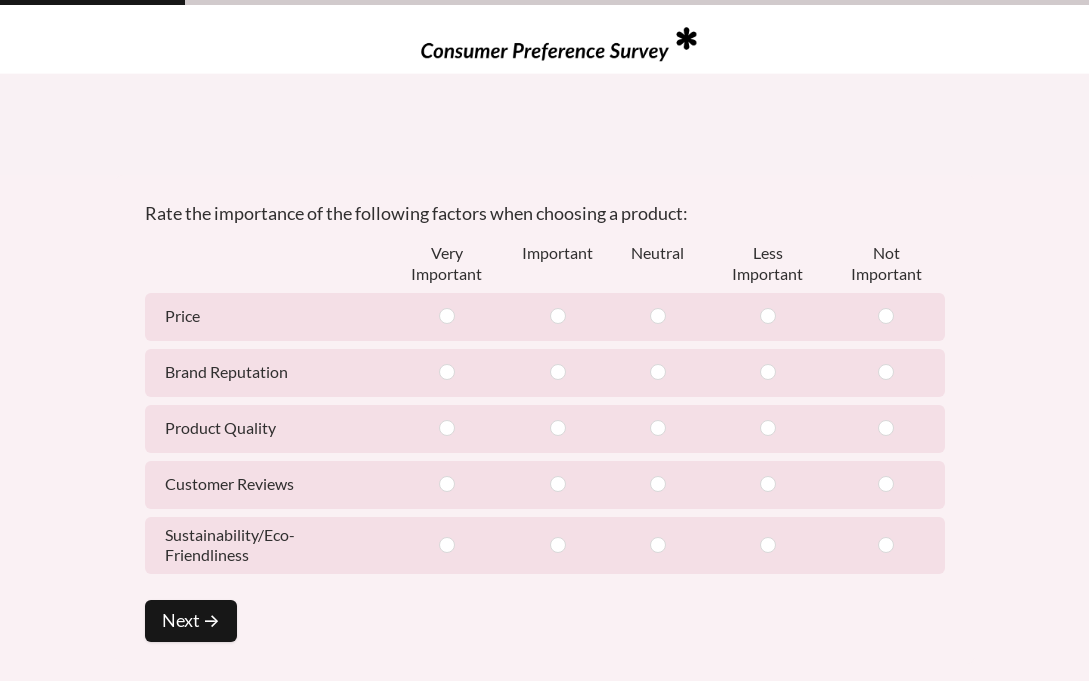
Task: Mark Customer Reviews as Not Important
Action: tap(886, 484)
